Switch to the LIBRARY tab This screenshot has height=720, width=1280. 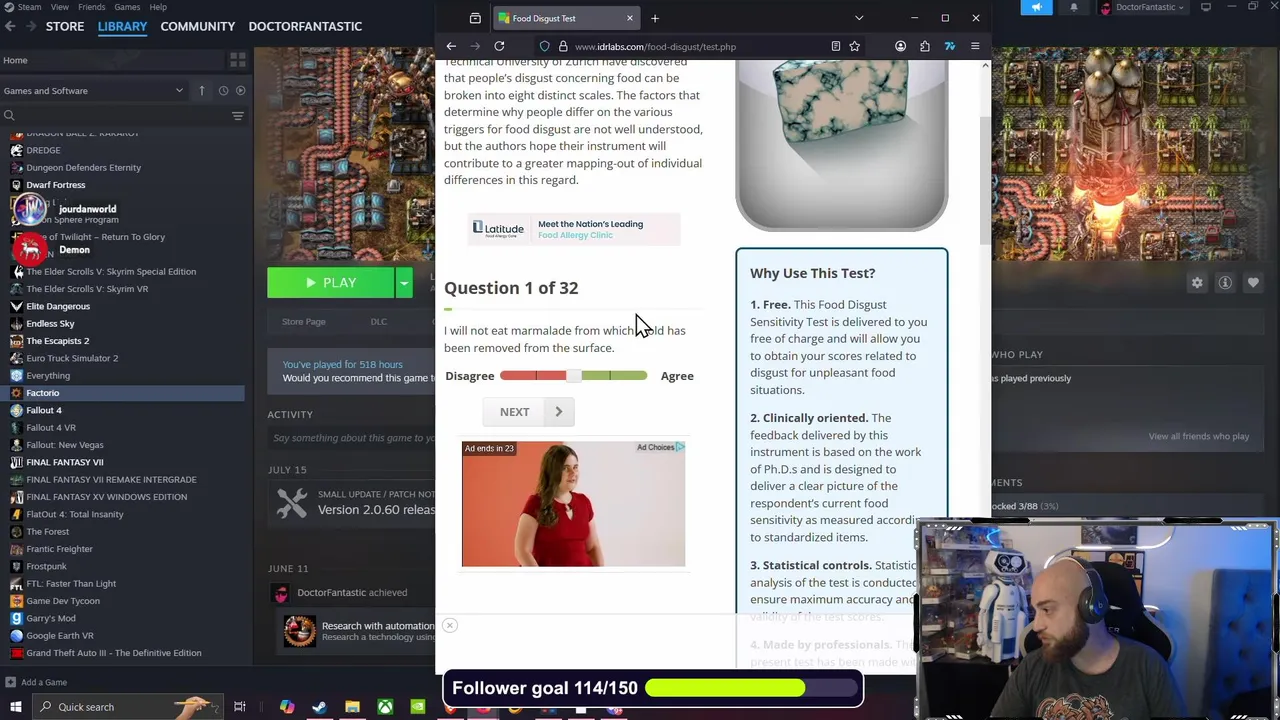coord(122,26)
